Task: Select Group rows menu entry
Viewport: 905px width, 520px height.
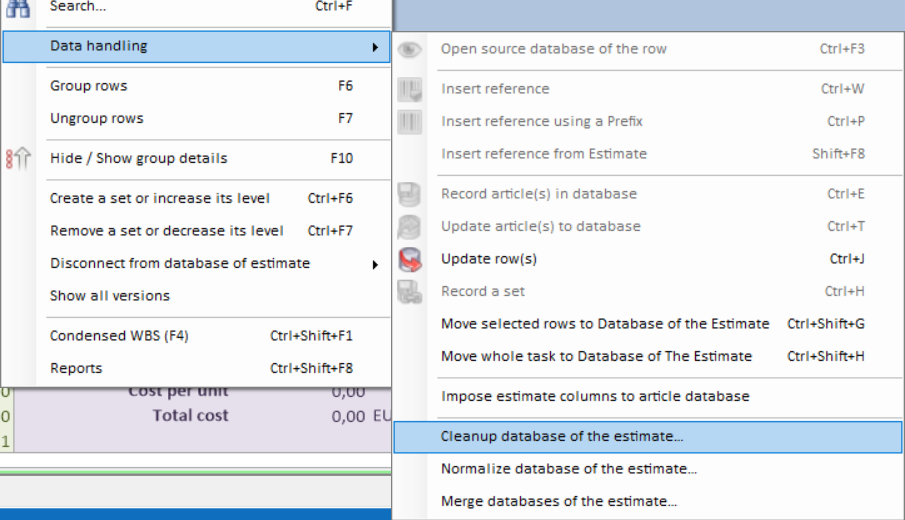Action: [x=89, y=86]
